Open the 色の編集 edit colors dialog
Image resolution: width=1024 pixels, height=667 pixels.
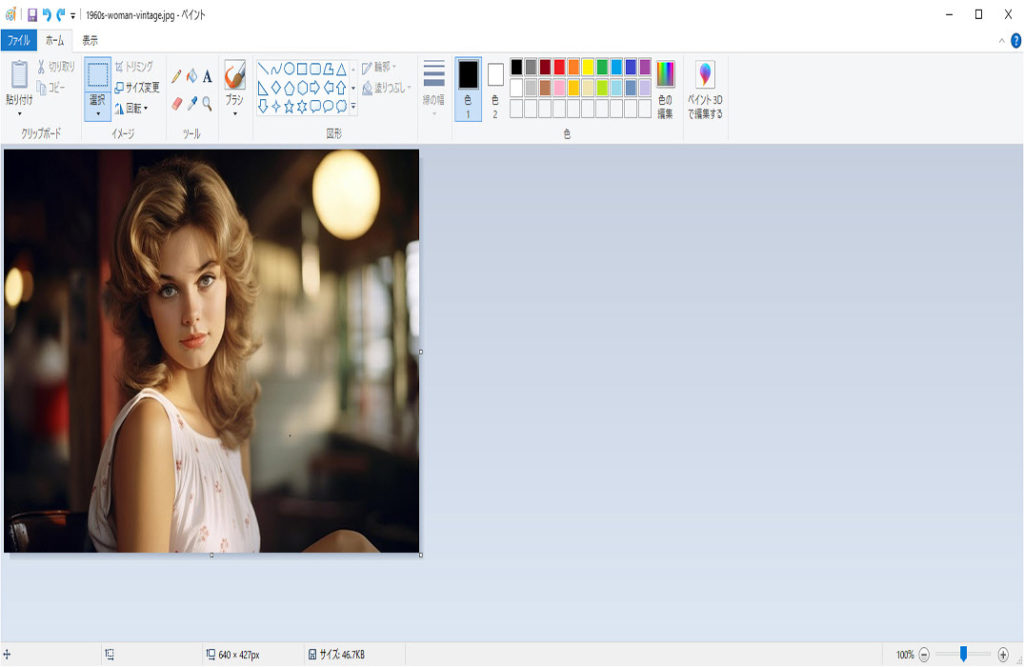665,90
